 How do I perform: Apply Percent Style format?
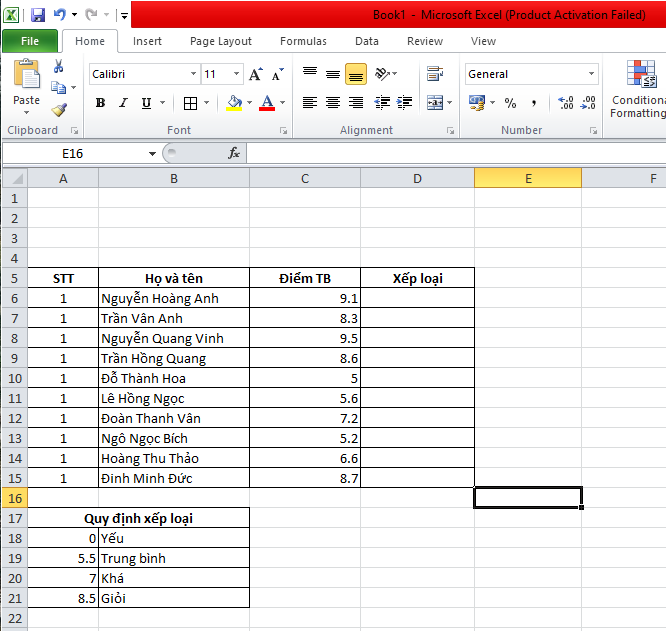511,103
